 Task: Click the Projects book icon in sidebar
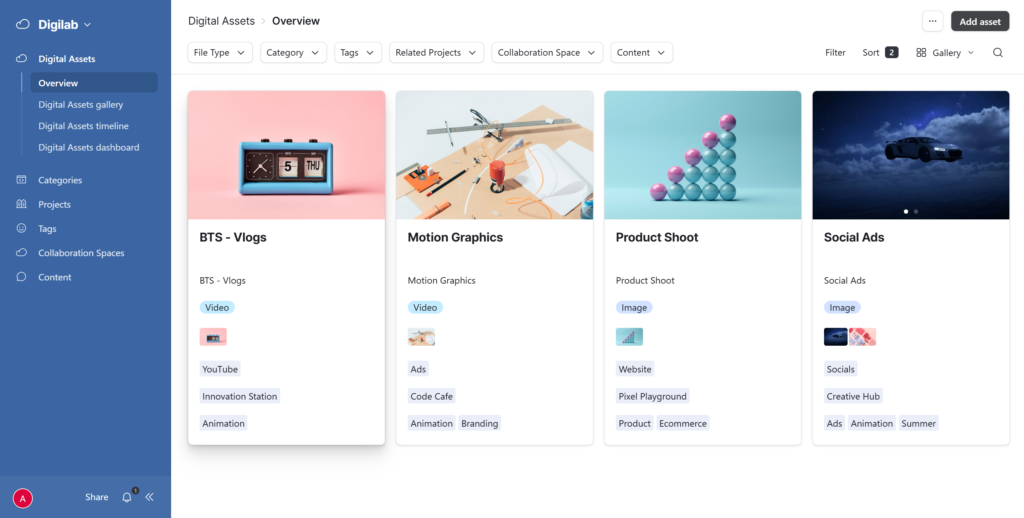pos(22,204)
